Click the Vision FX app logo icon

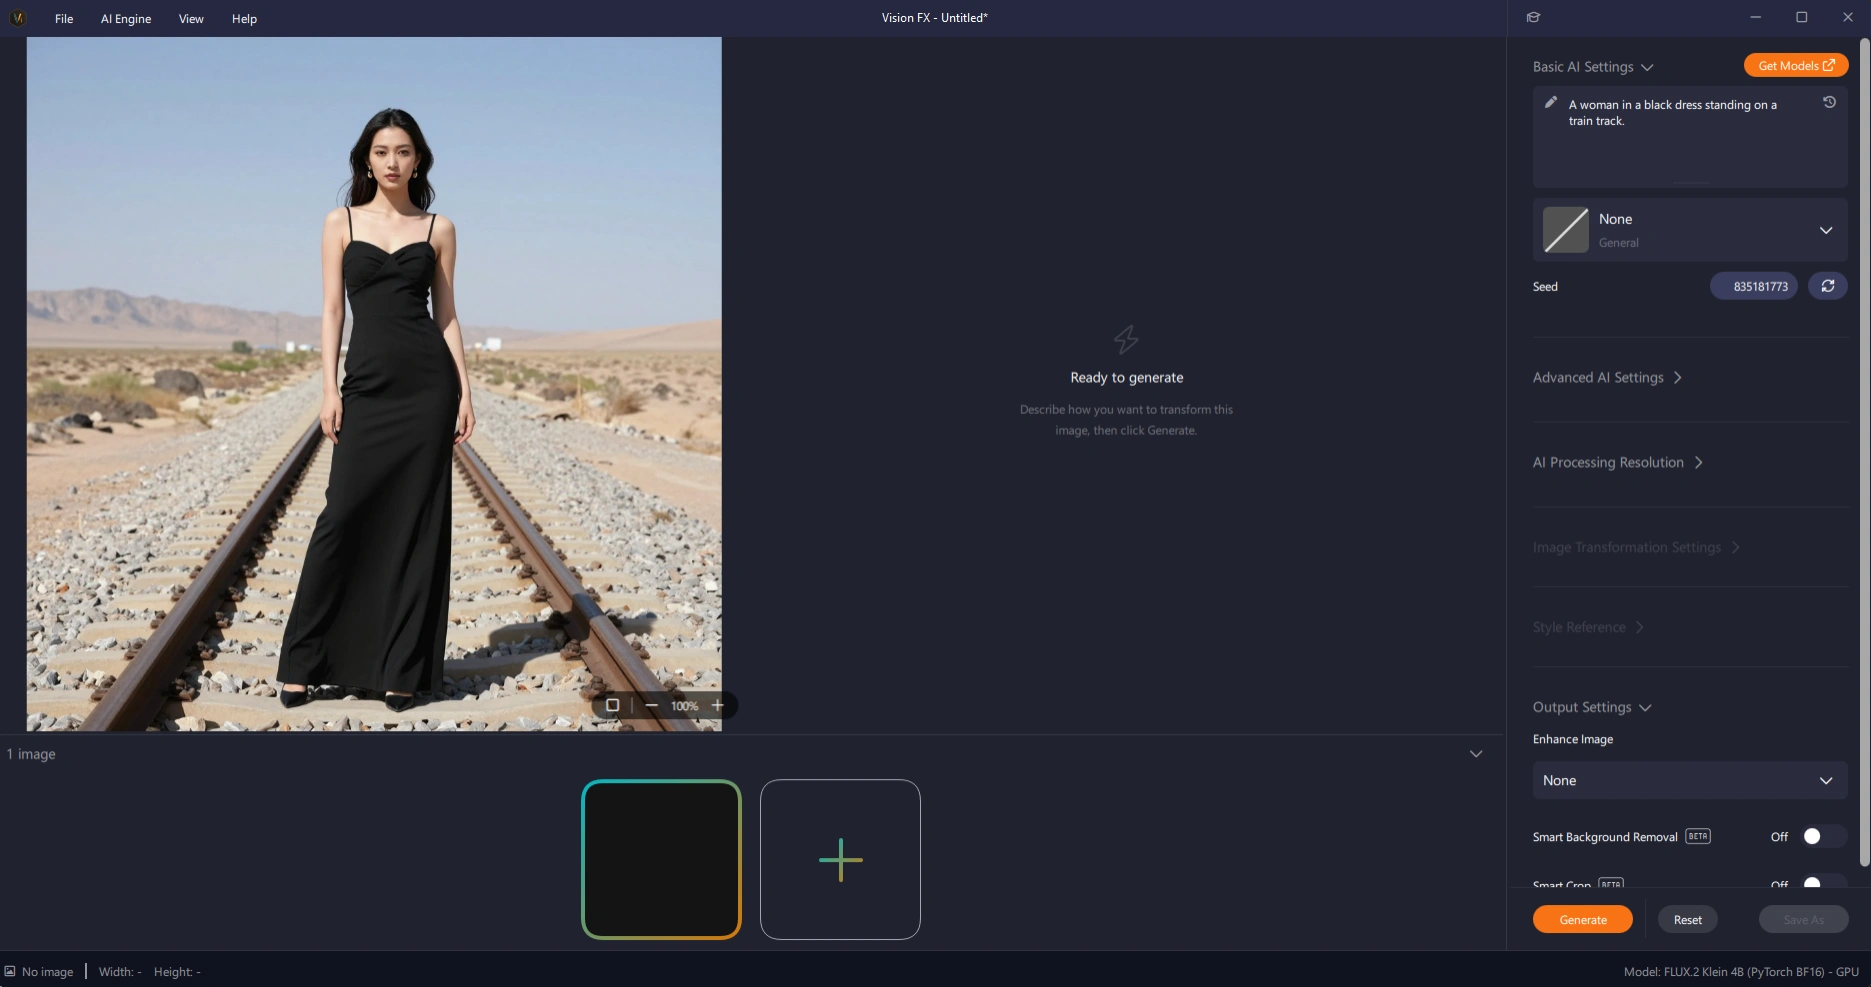click(x=17, y=18)
